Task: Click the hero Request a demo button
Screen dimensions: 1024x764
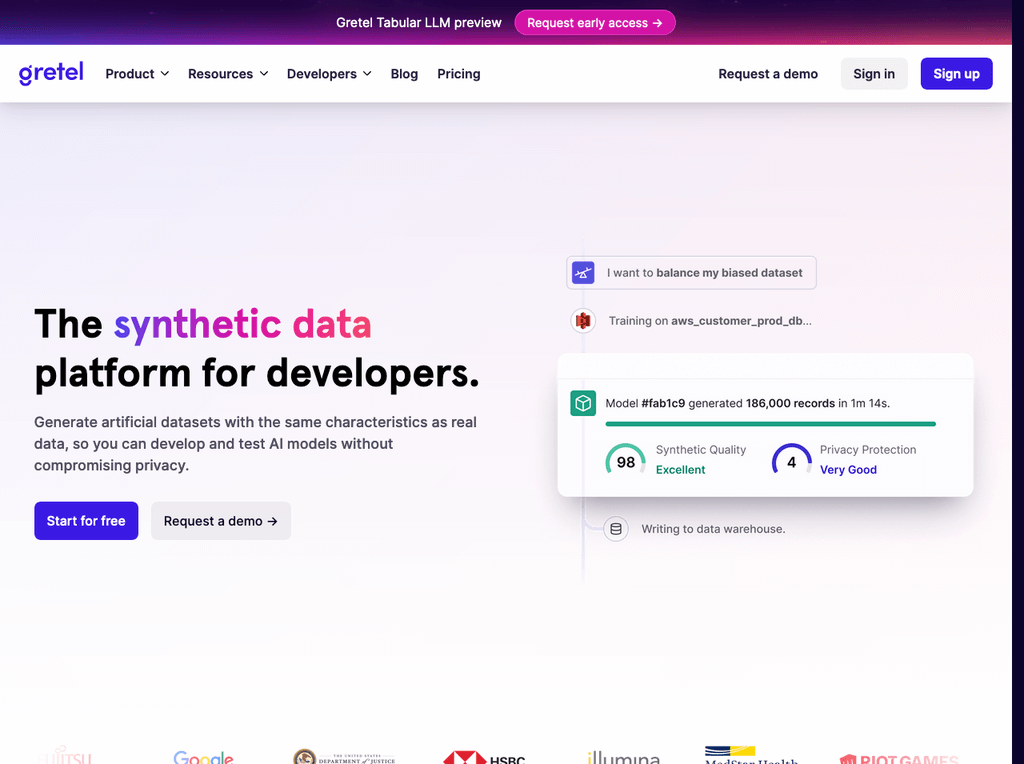Action: 221,520
